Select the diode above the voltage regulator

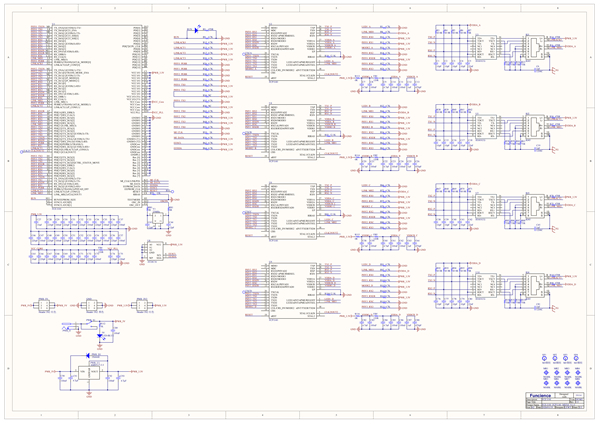89,356
